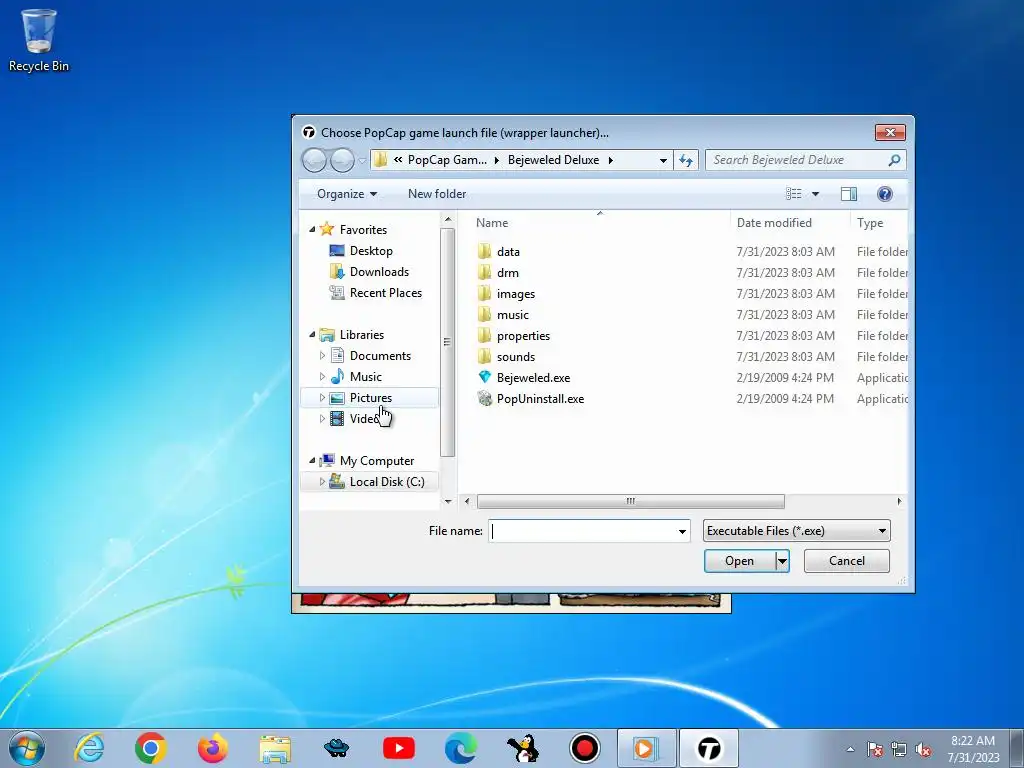Launch Microsoft Edge from taskbar
The height and width of the screenshot is (768, 1024).
(x=461, y=748)
